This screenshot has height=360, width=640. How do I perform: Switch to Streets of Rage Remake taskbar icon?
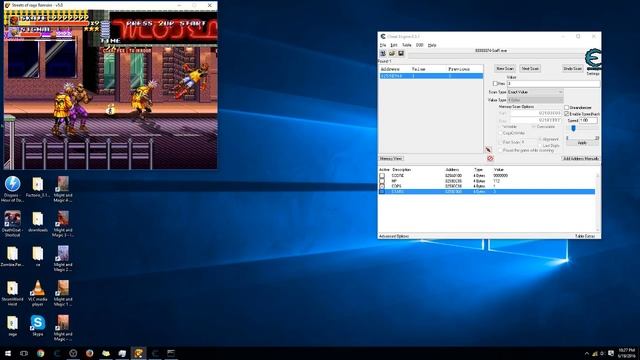pos(138,353)
